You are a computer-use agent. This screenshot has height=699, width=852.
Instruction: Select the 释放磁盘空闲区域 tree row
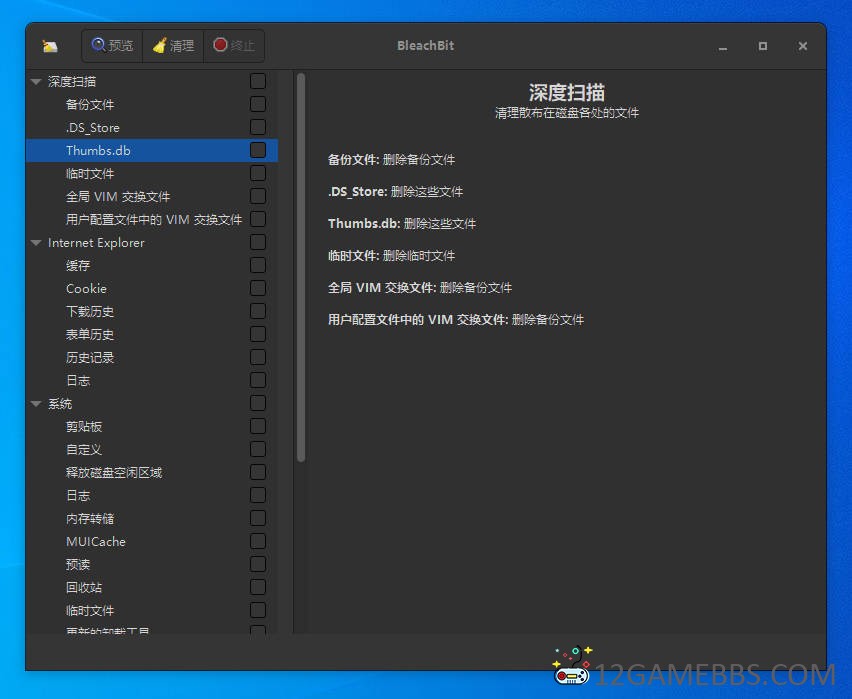pyautogui.click(x=152, y=472)
